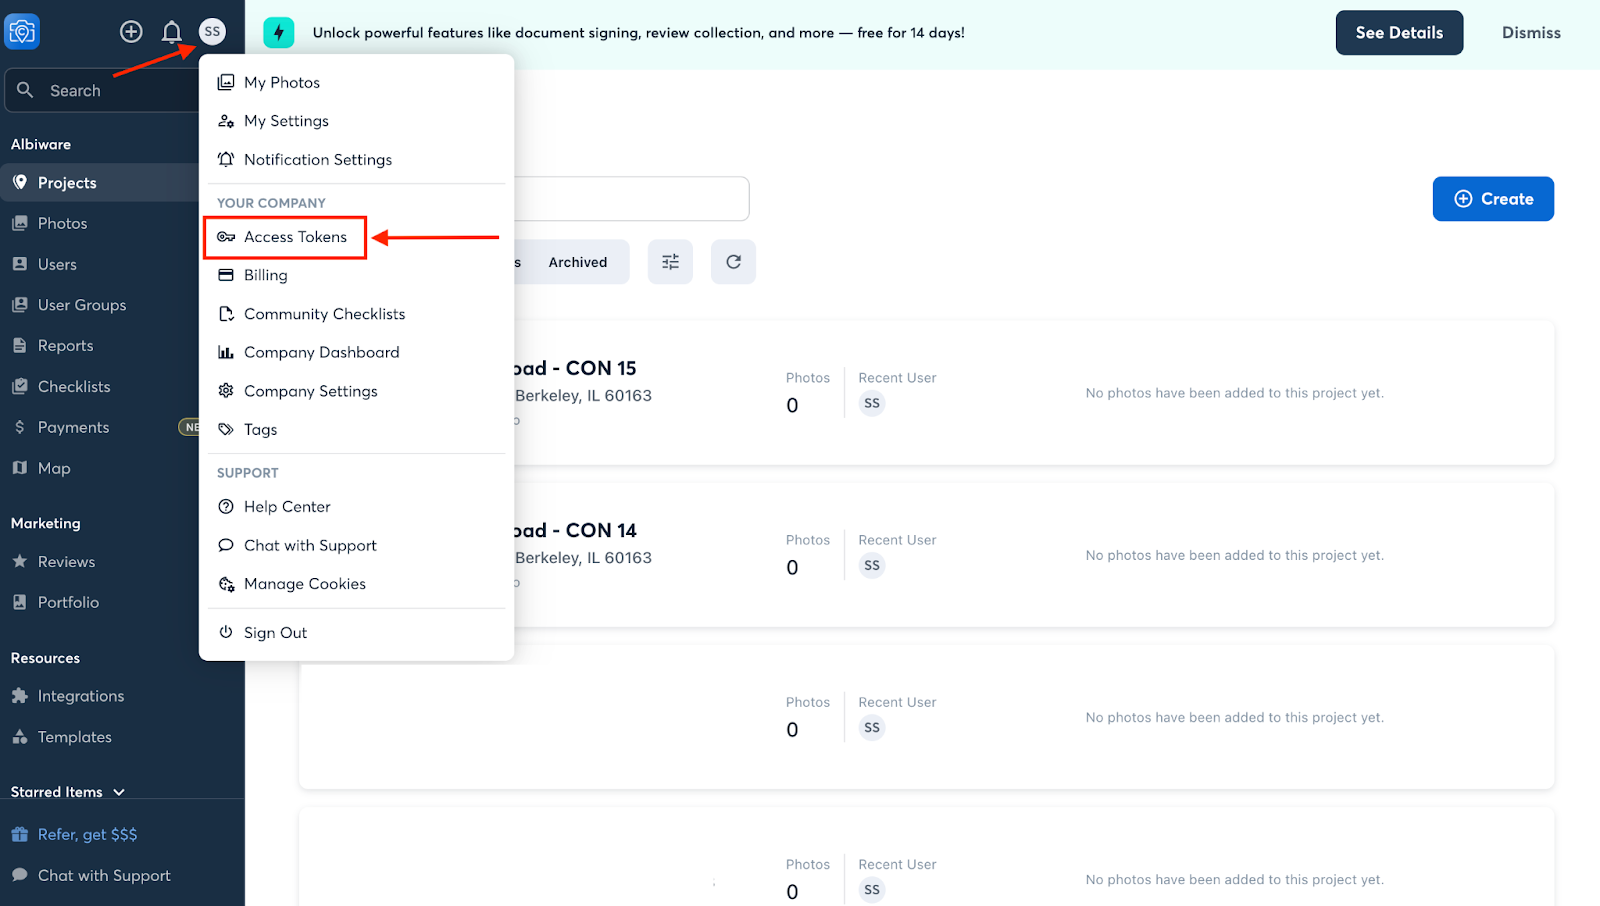Click the refresh projects icon
The image size is (1600, 906).
coord(733,262)
